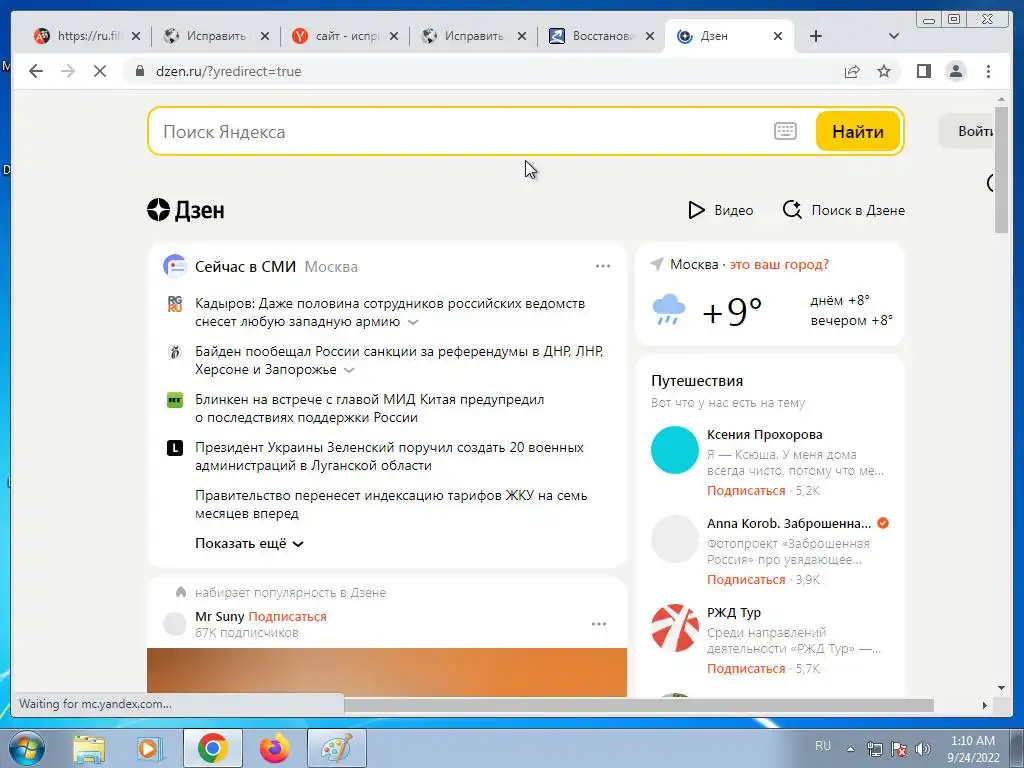Expand news list with Показать ещё

pyautogui.click(x=249, y=543)
